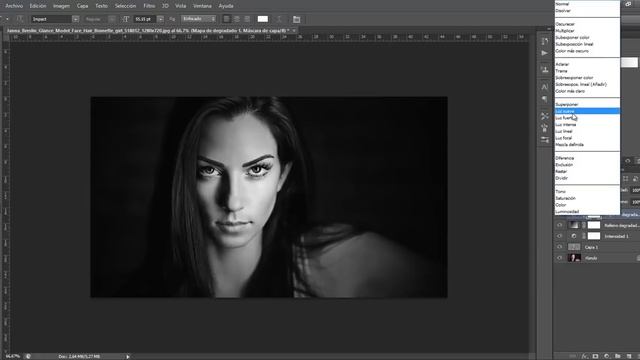Screen dimensions: 640x360
Task: Expand the font size dropdown arrow
Action: pyautogui.click(x=160, y=19)
